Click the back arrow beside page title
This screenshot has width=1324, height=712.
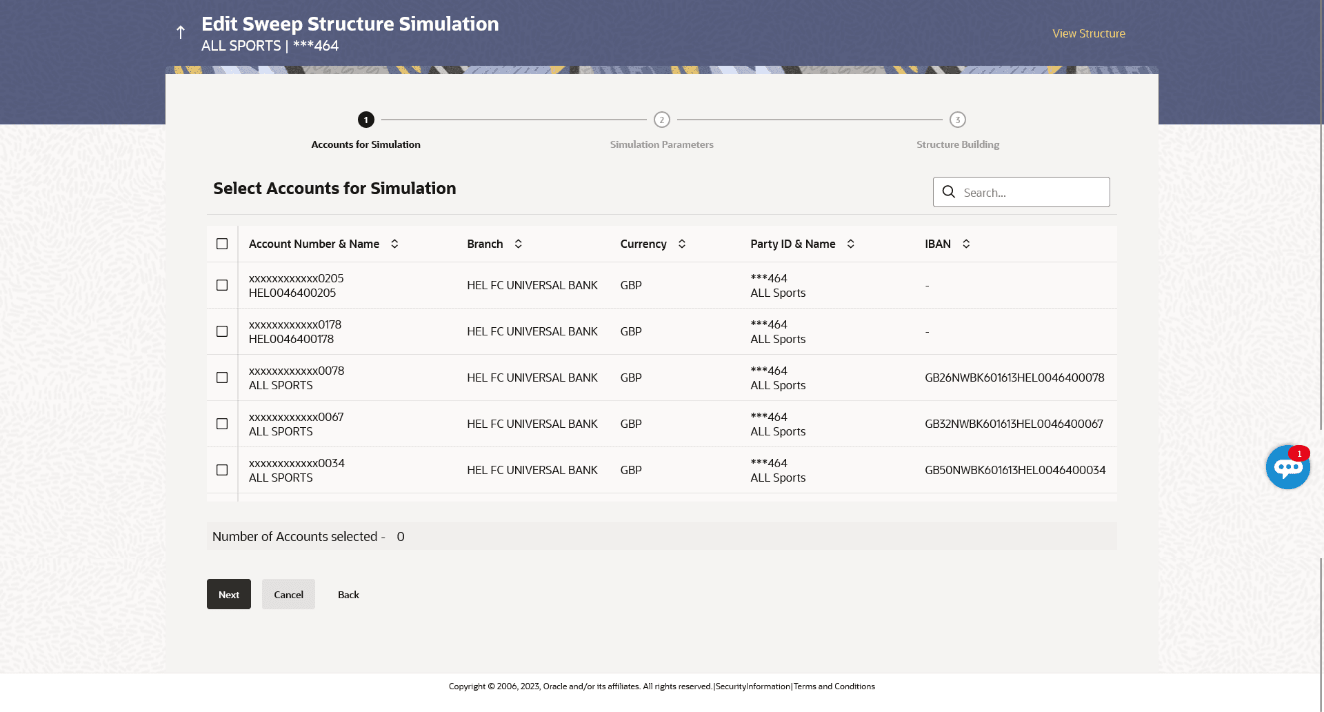[181, 33]
